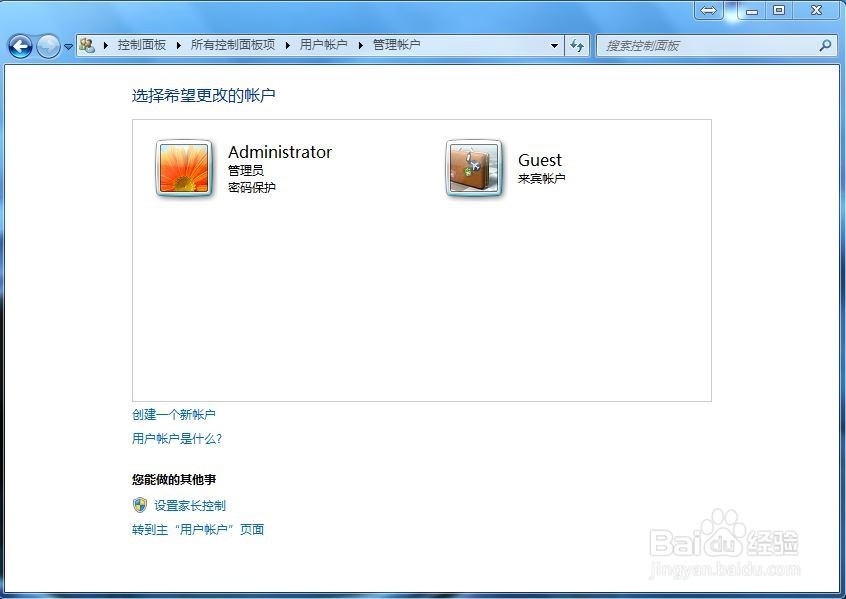Open 创建一个新帐户 link

[174, 414]
